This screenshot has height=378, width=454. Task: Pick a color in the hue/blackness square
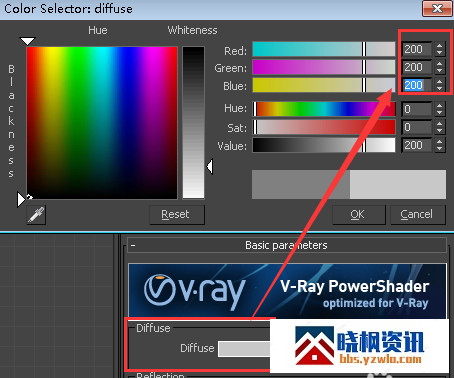[x=102, y=123]
